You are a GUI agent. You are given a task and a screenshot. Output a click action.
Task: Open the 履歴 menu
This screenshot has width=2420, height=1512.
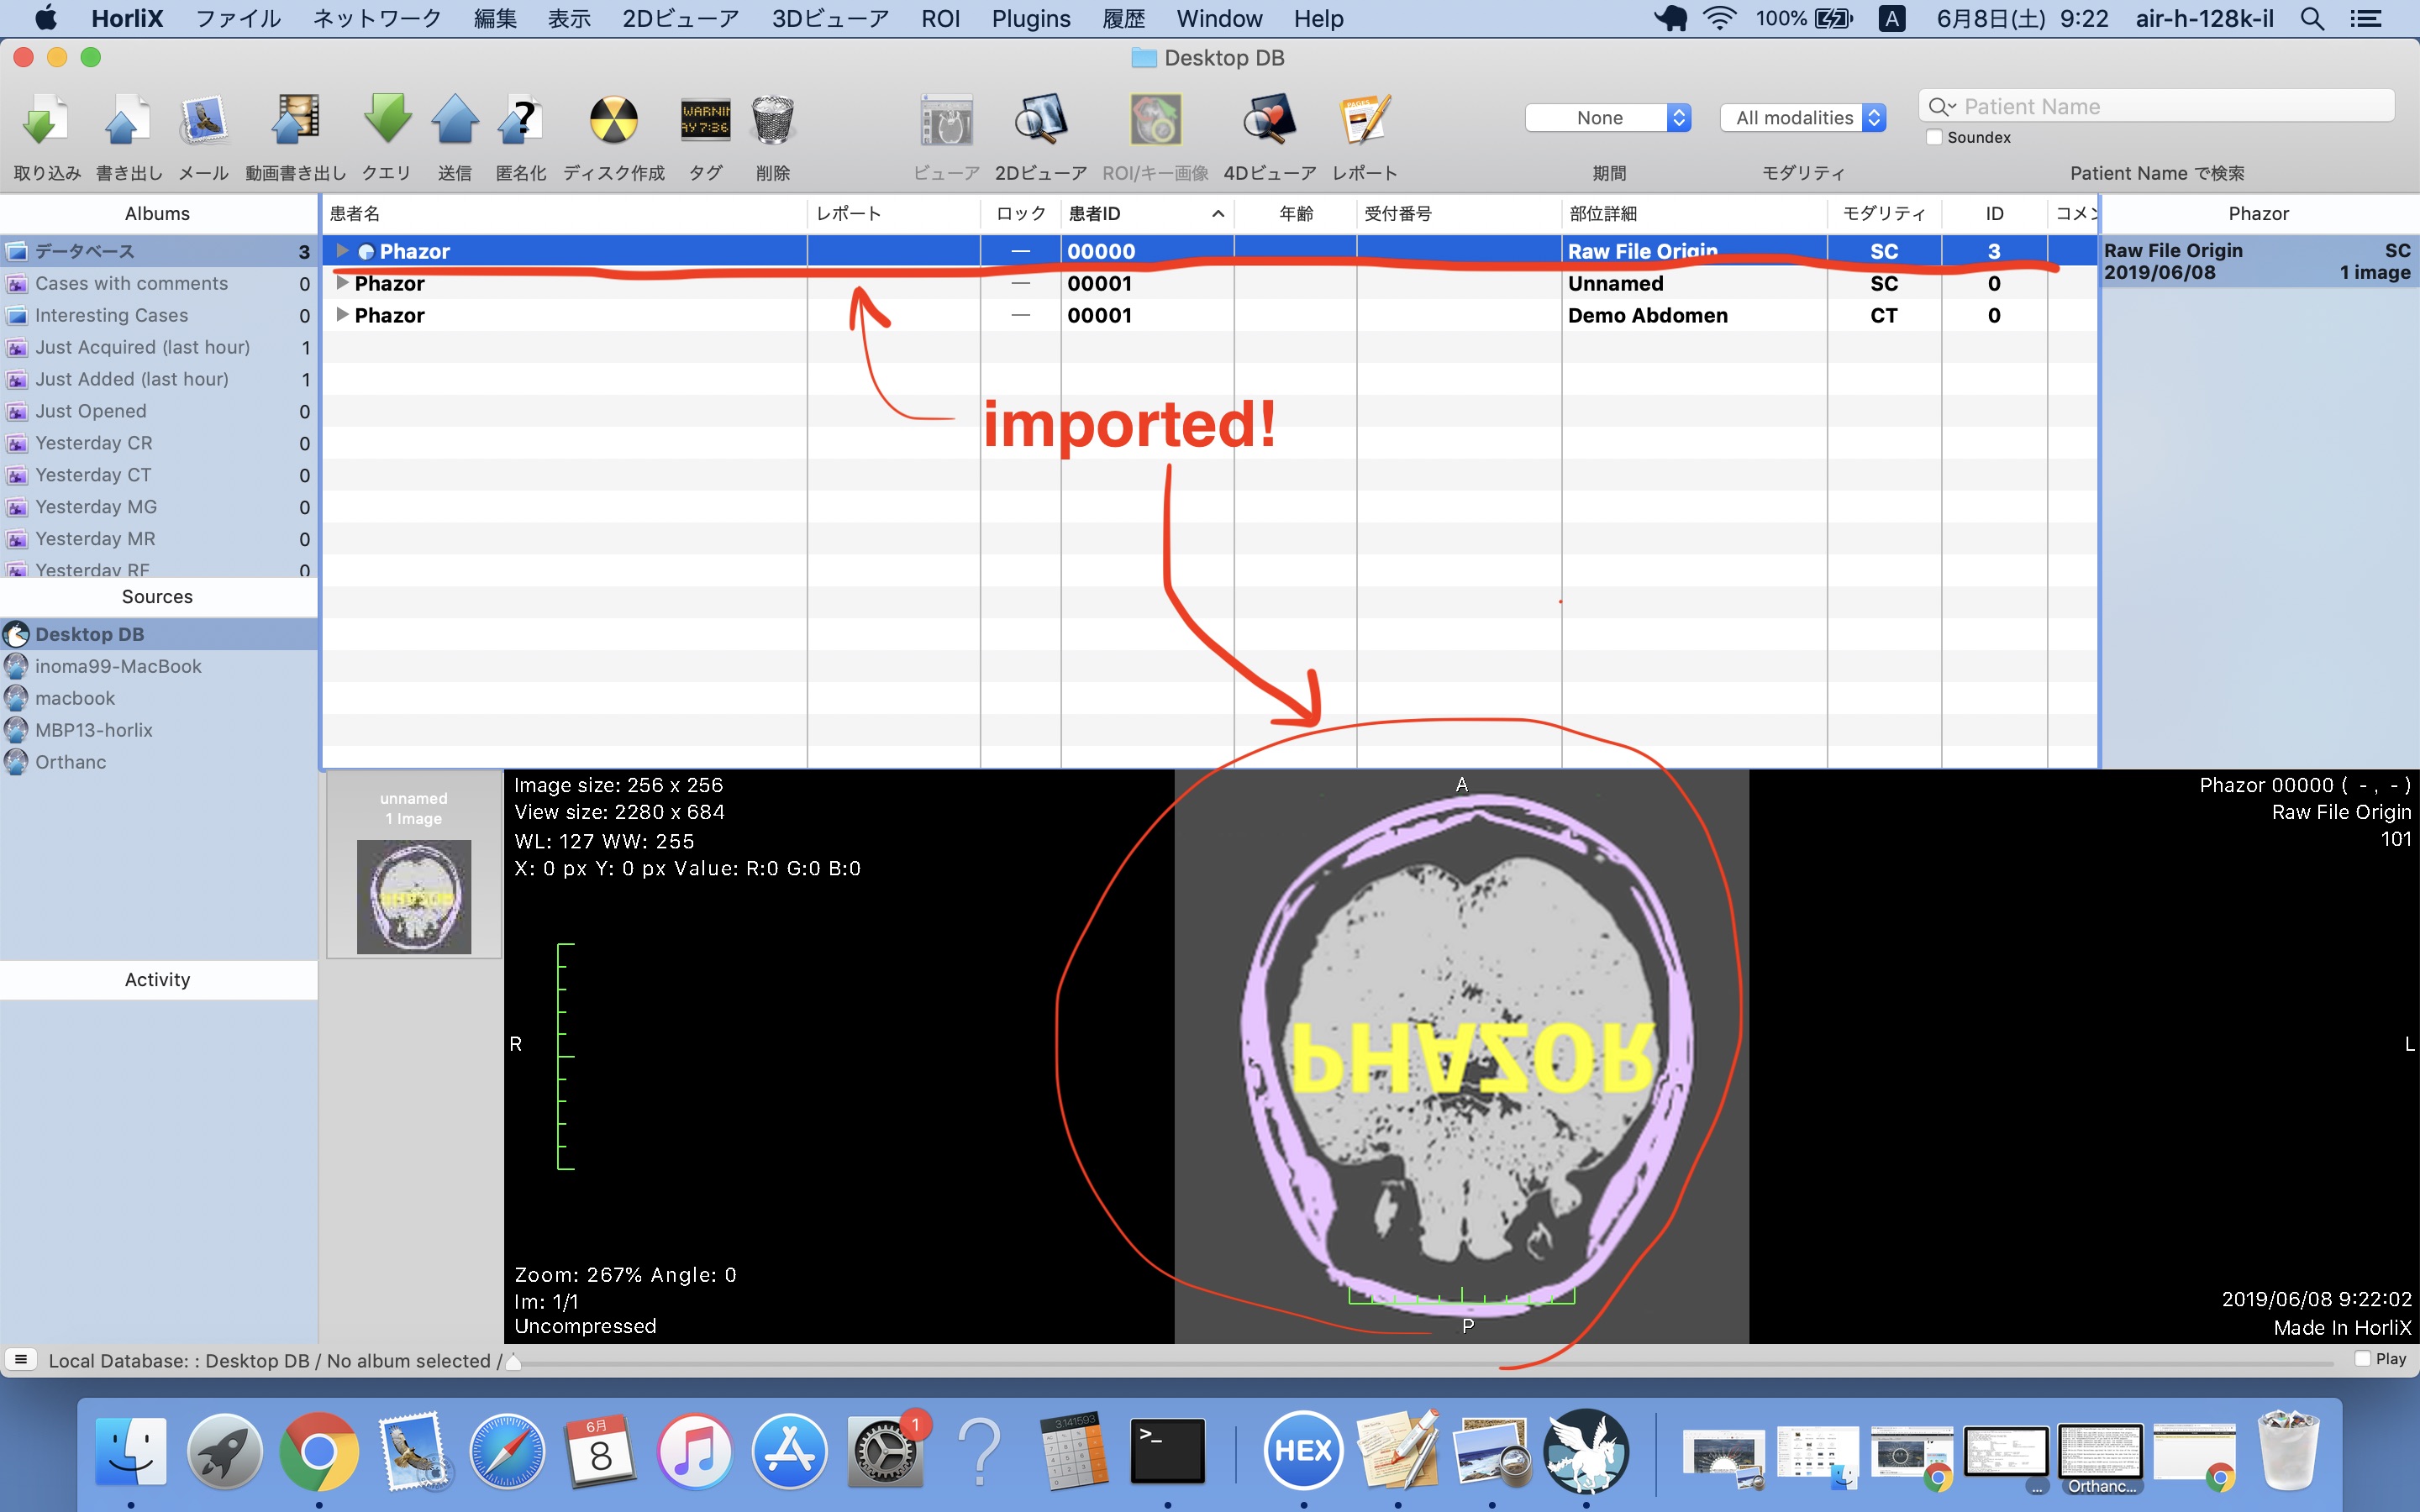click(1123, 18)
